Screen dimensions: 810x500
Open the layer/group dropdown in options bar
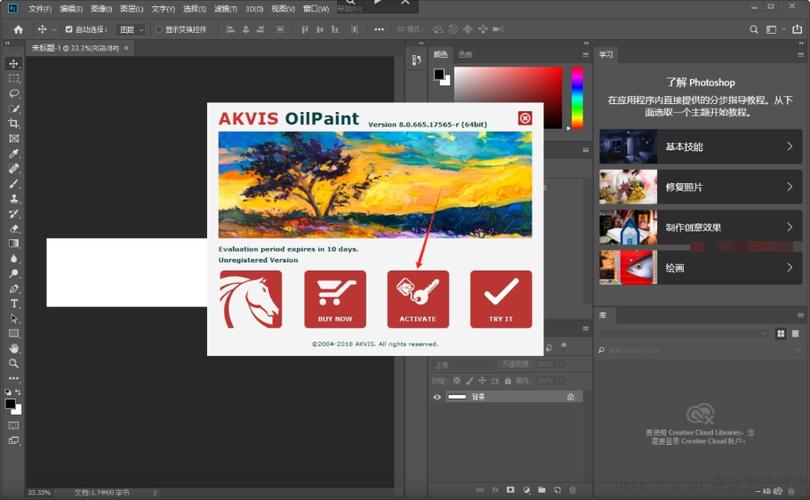tap(131, 29)
